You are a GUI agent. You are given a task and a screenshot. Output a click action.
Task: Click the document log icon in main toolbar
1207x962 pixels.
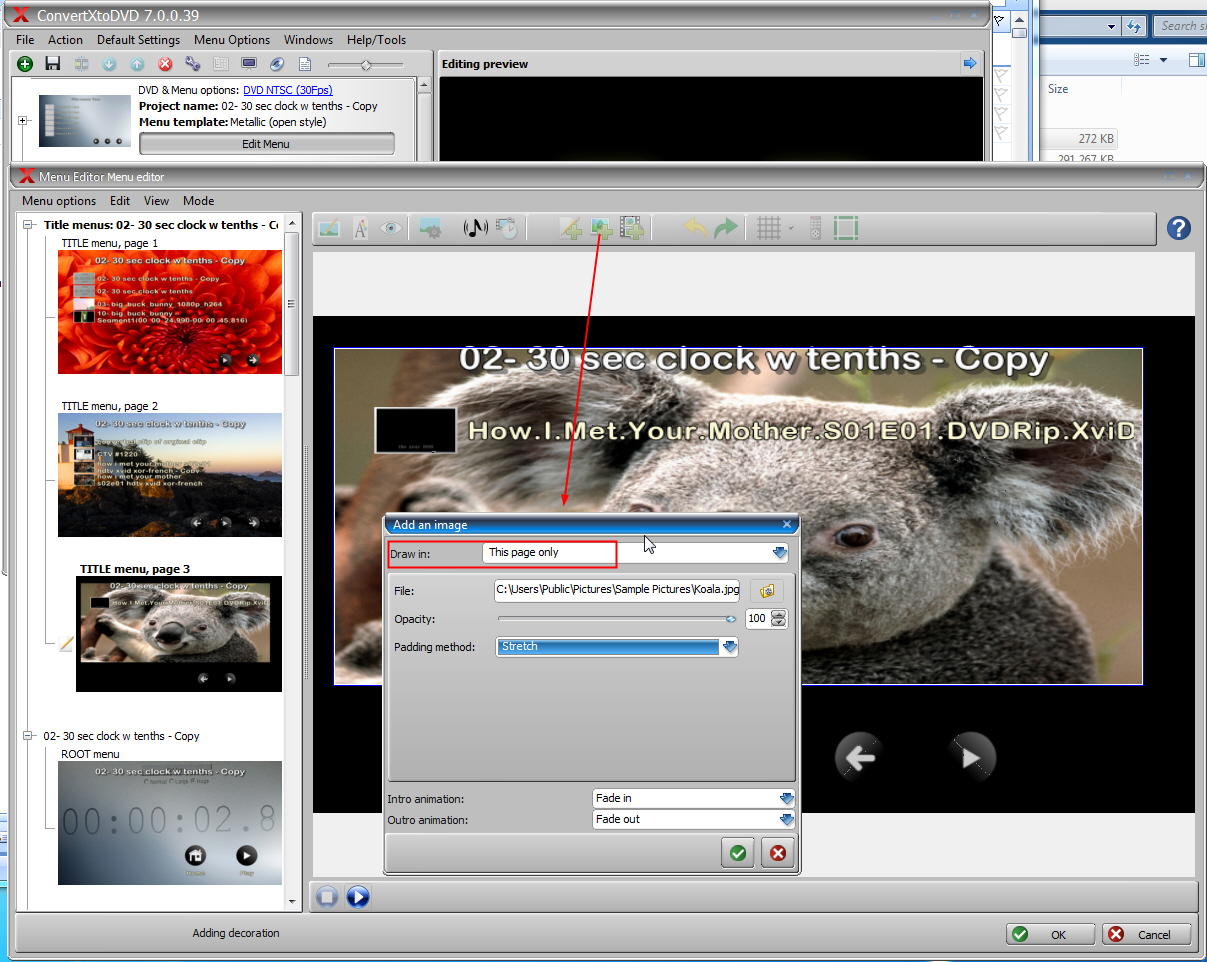click(305, 64)
